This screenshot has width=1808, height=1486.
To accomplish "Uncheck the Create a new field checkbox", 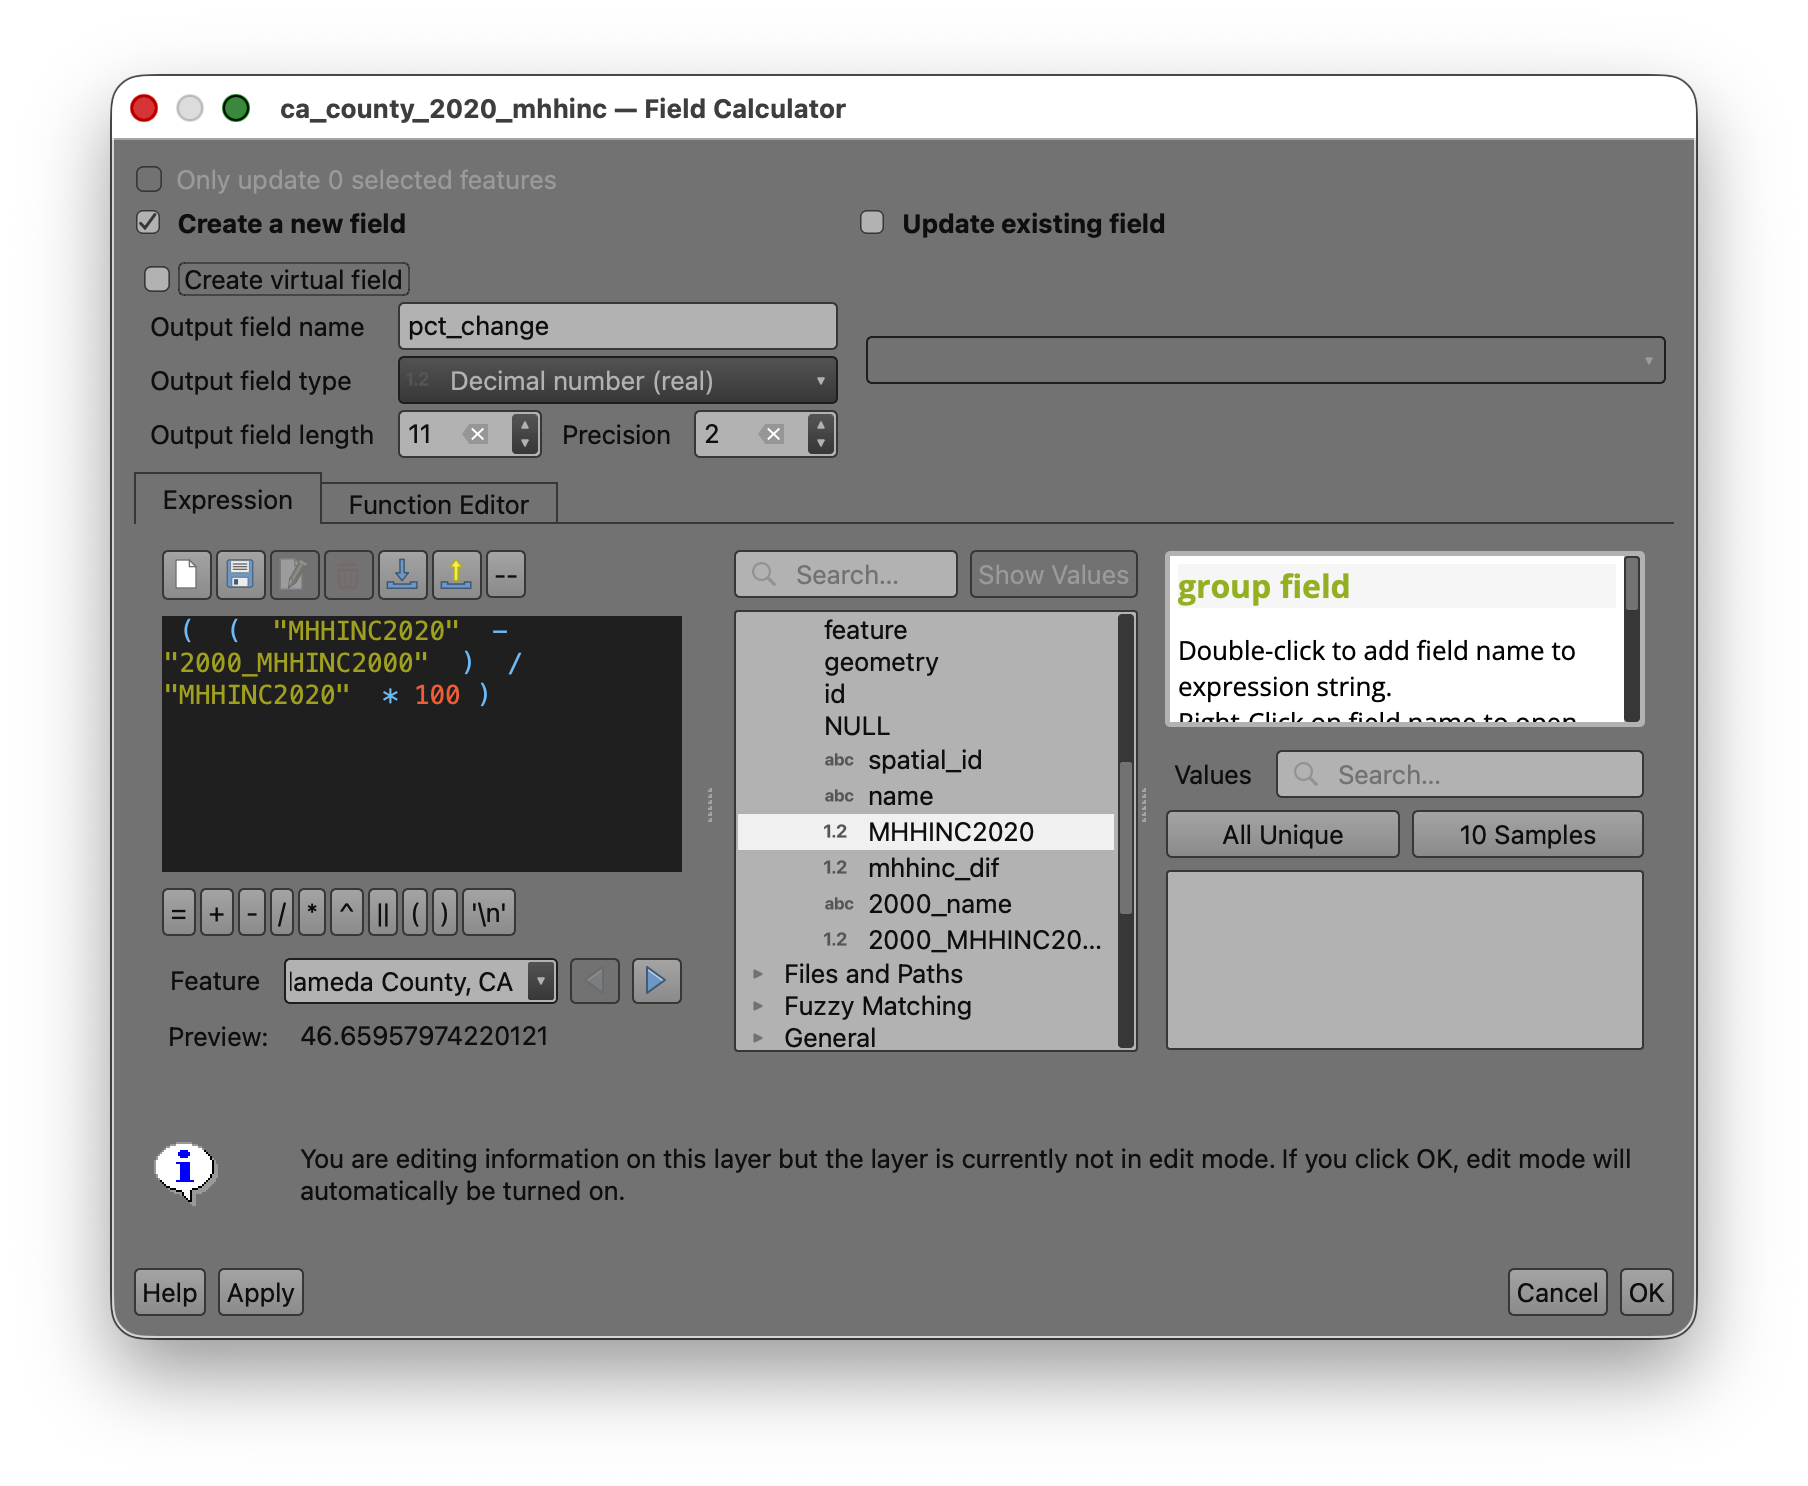I will pyautogui.click(x=149, y=223).
